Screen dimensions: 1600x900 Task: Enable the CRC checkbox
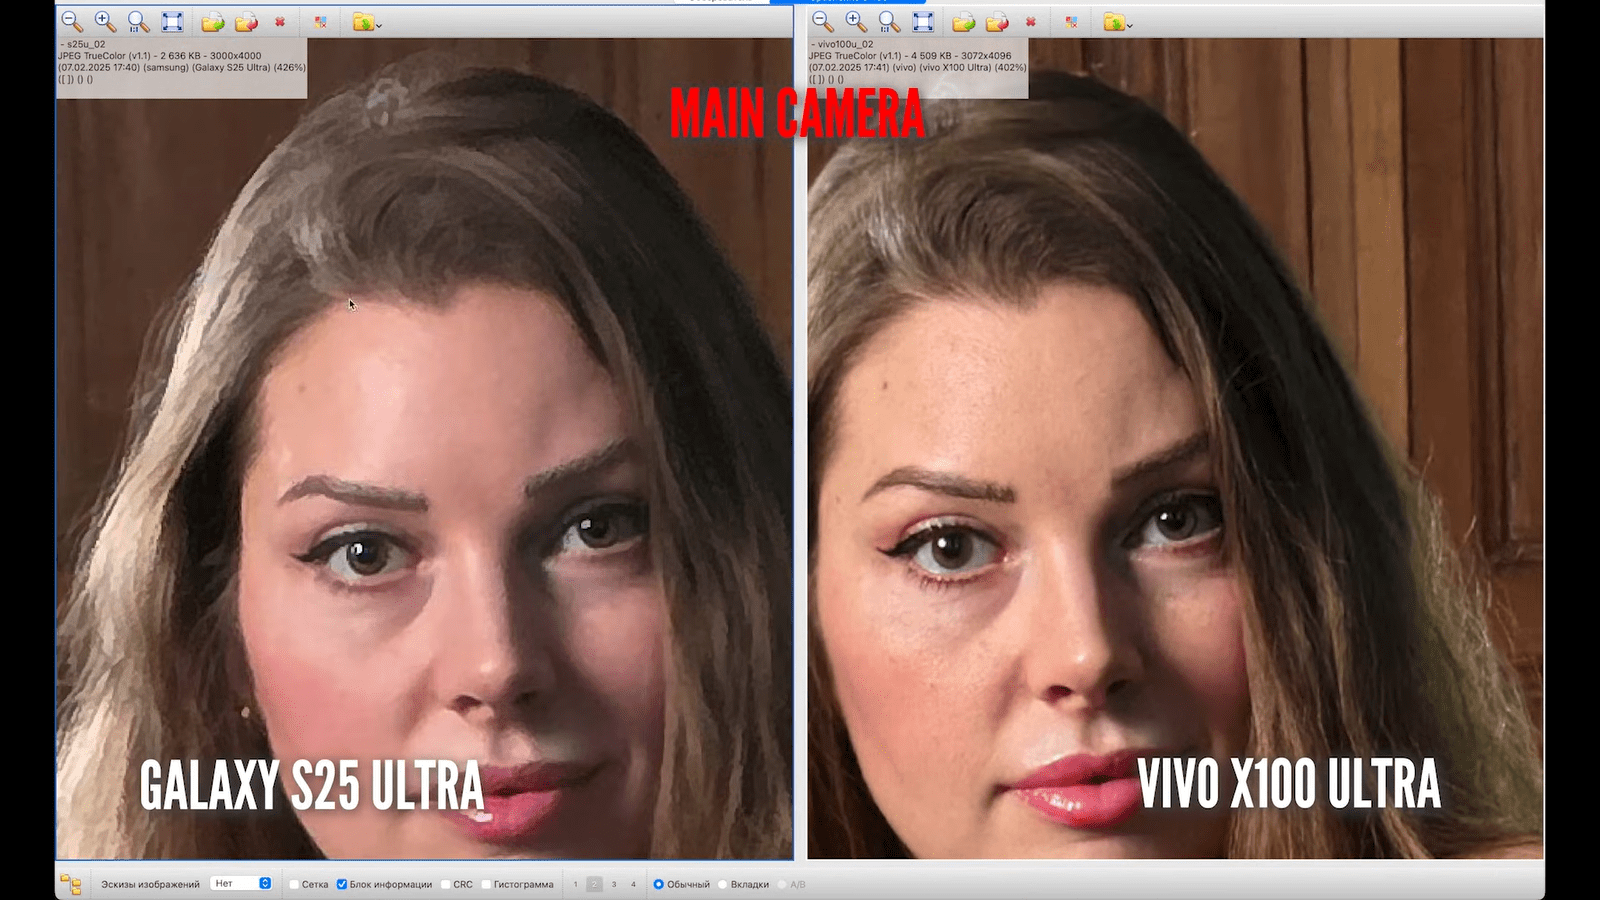[x=445, y=884]
